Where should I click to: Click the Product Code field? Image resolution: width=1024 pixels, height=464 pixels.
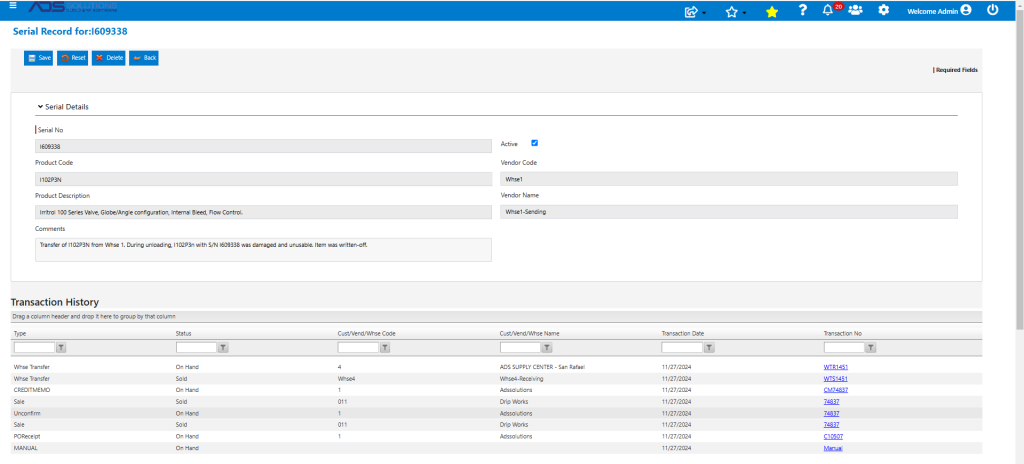click(x=263, y=179)
